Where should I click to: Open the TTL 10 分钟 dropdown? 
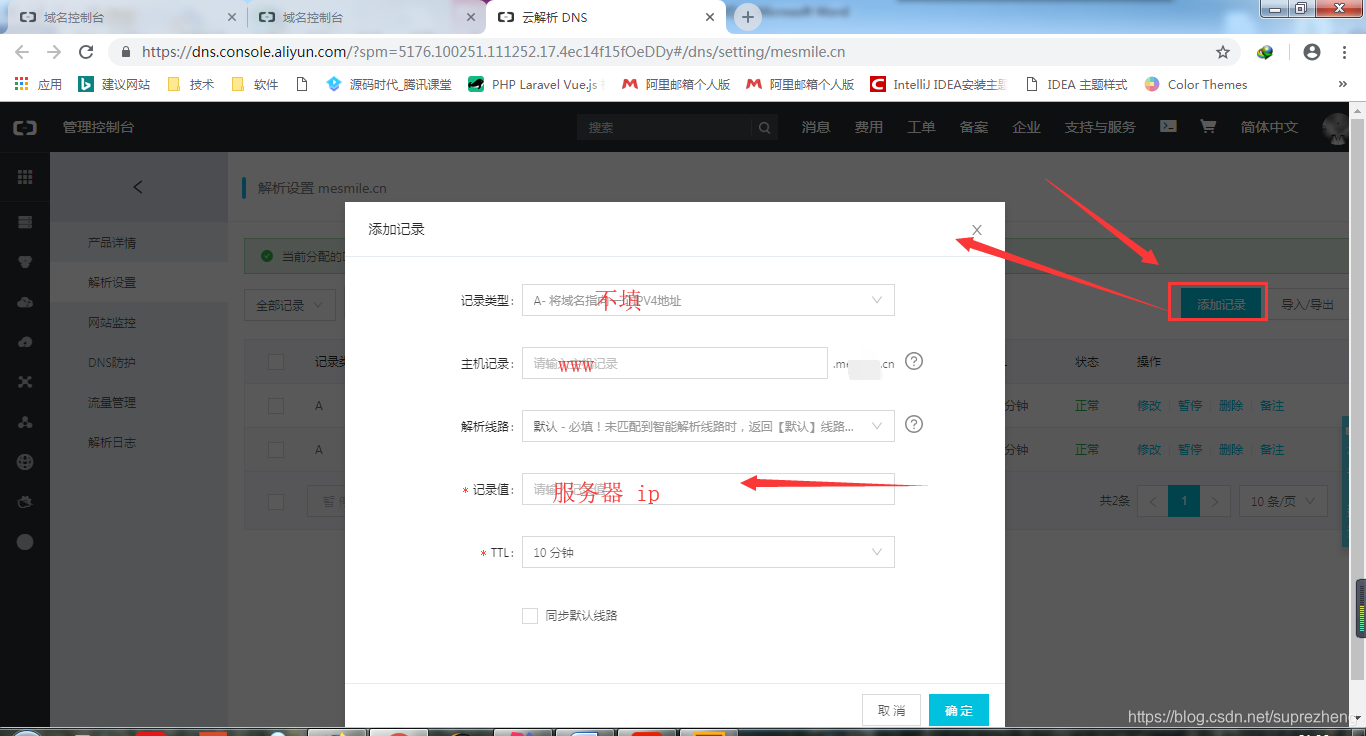(708, 552)
